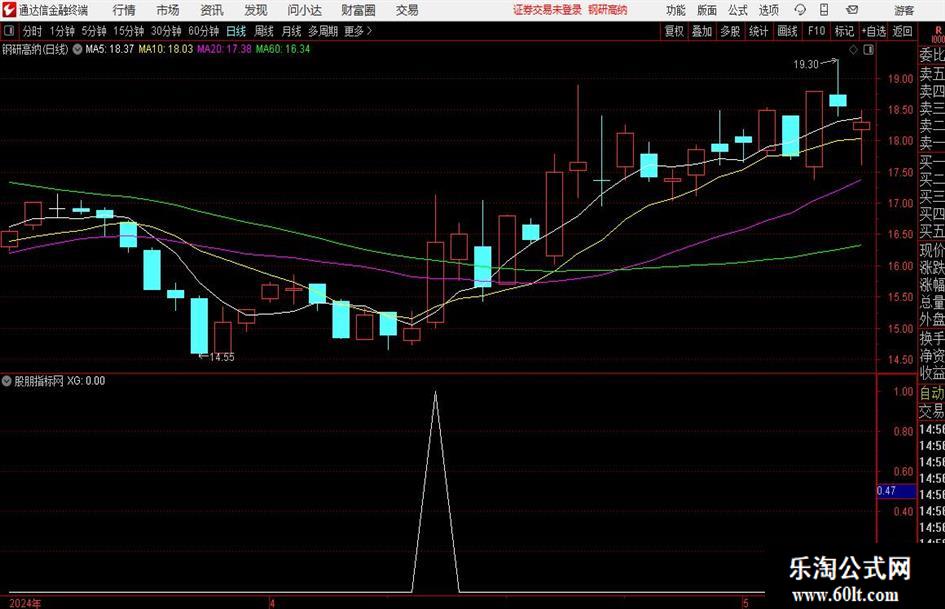Click the 5 month marker on timeline
This screenshot has height=609, width=945.
[x=746, y=603]
